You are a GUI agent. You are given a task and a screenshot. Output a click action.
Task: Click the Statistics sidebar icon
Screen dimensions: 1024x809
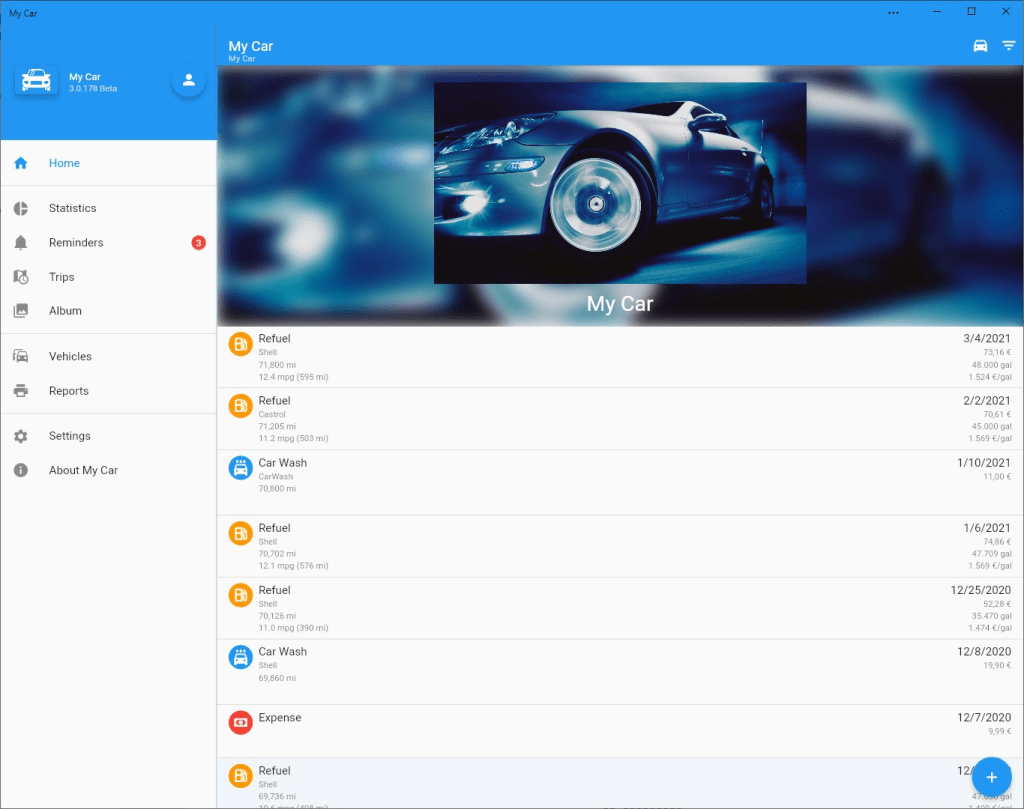tap(20, 208)
